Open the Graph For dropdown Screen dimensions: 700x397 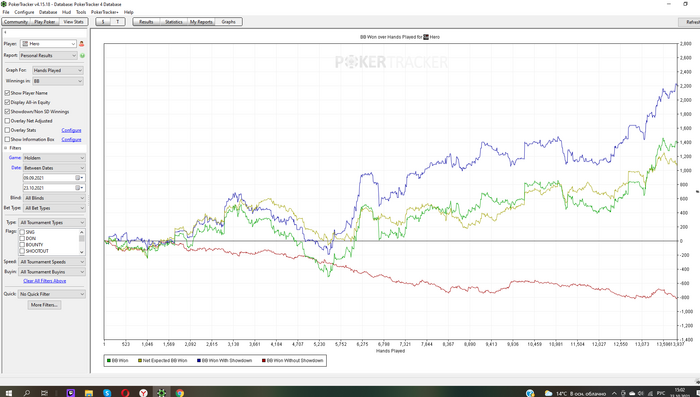point(58,70)
